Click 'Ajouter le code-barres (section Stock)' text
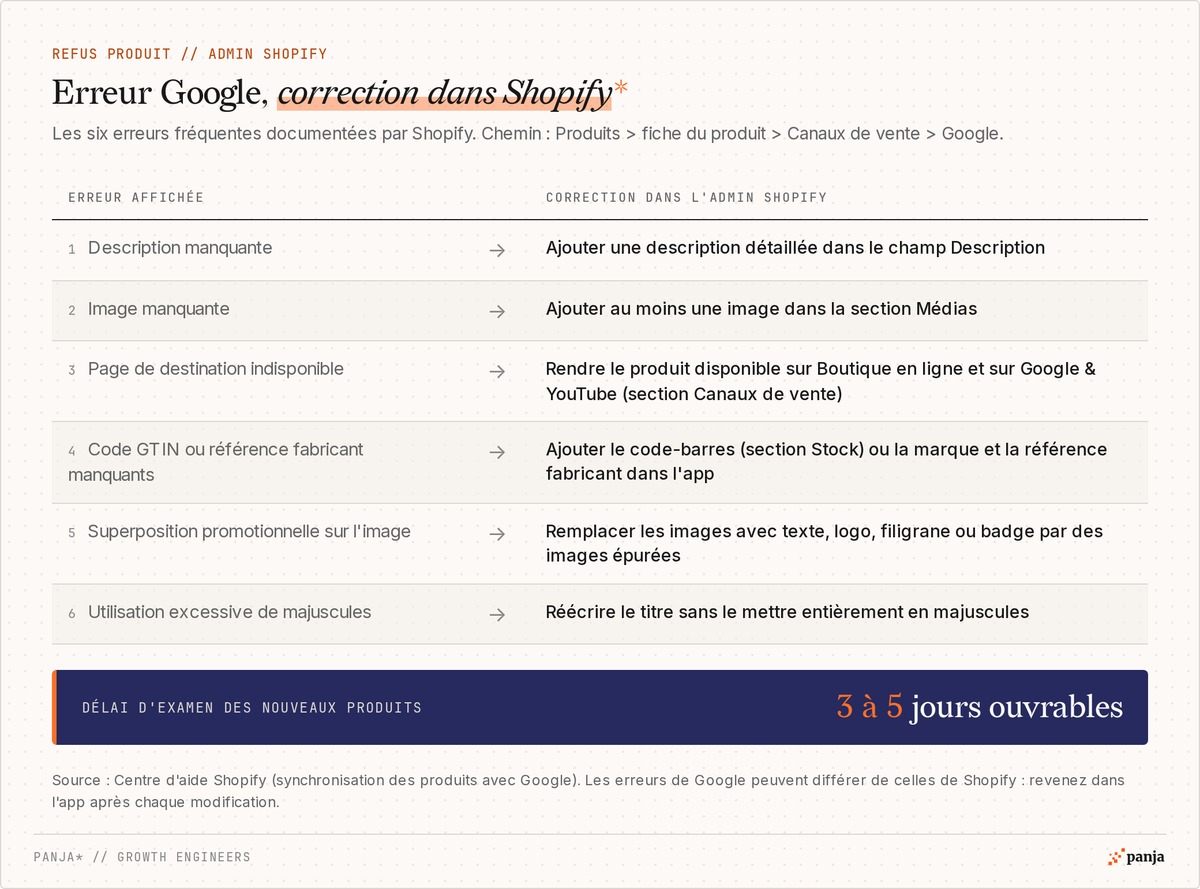Viewport: 1200px width, 889px height. pos(826,462)
